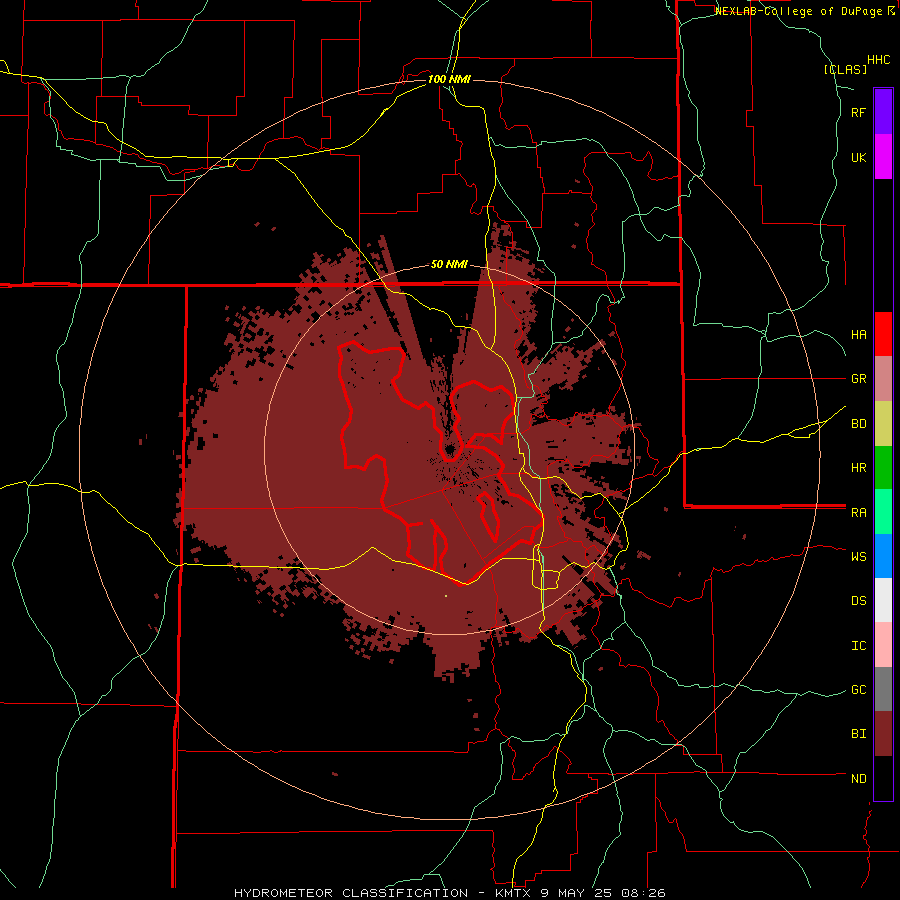Click the DS white legend swatch
The height and width of the screenshot is (900, 900).
click(x=883, y=600)
